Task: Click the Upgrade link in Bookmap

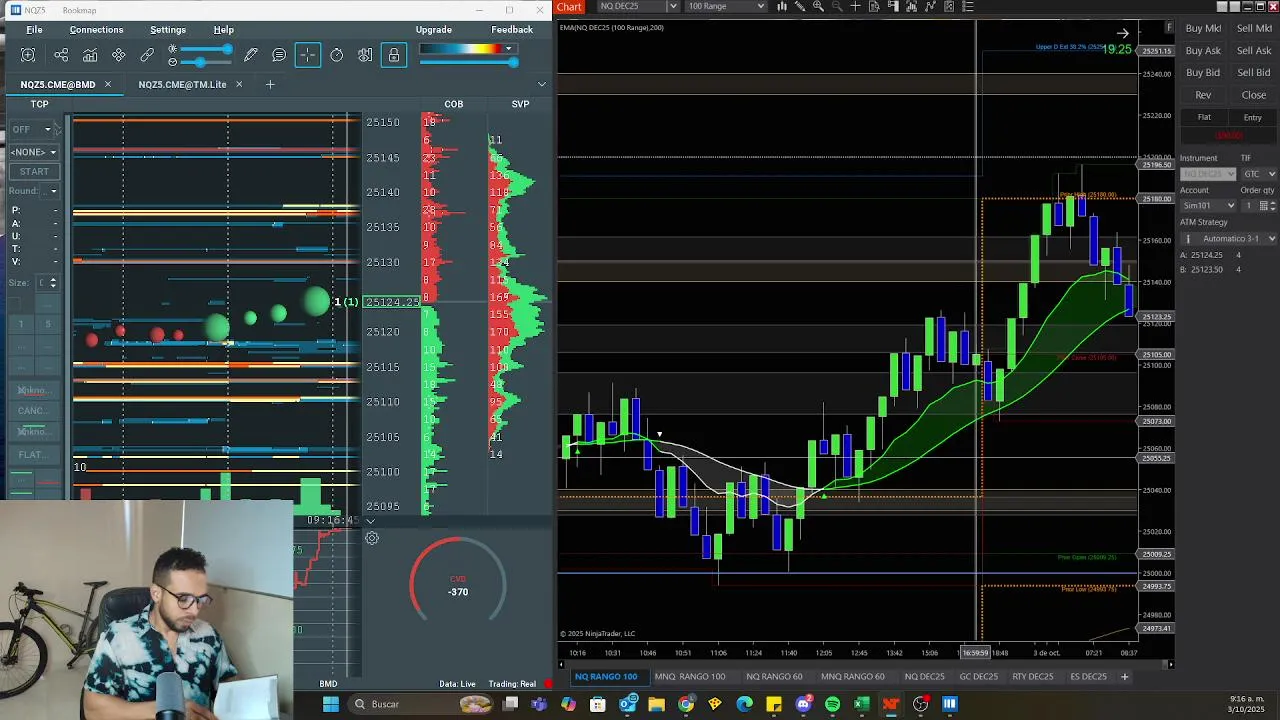Action: [433, 30]
